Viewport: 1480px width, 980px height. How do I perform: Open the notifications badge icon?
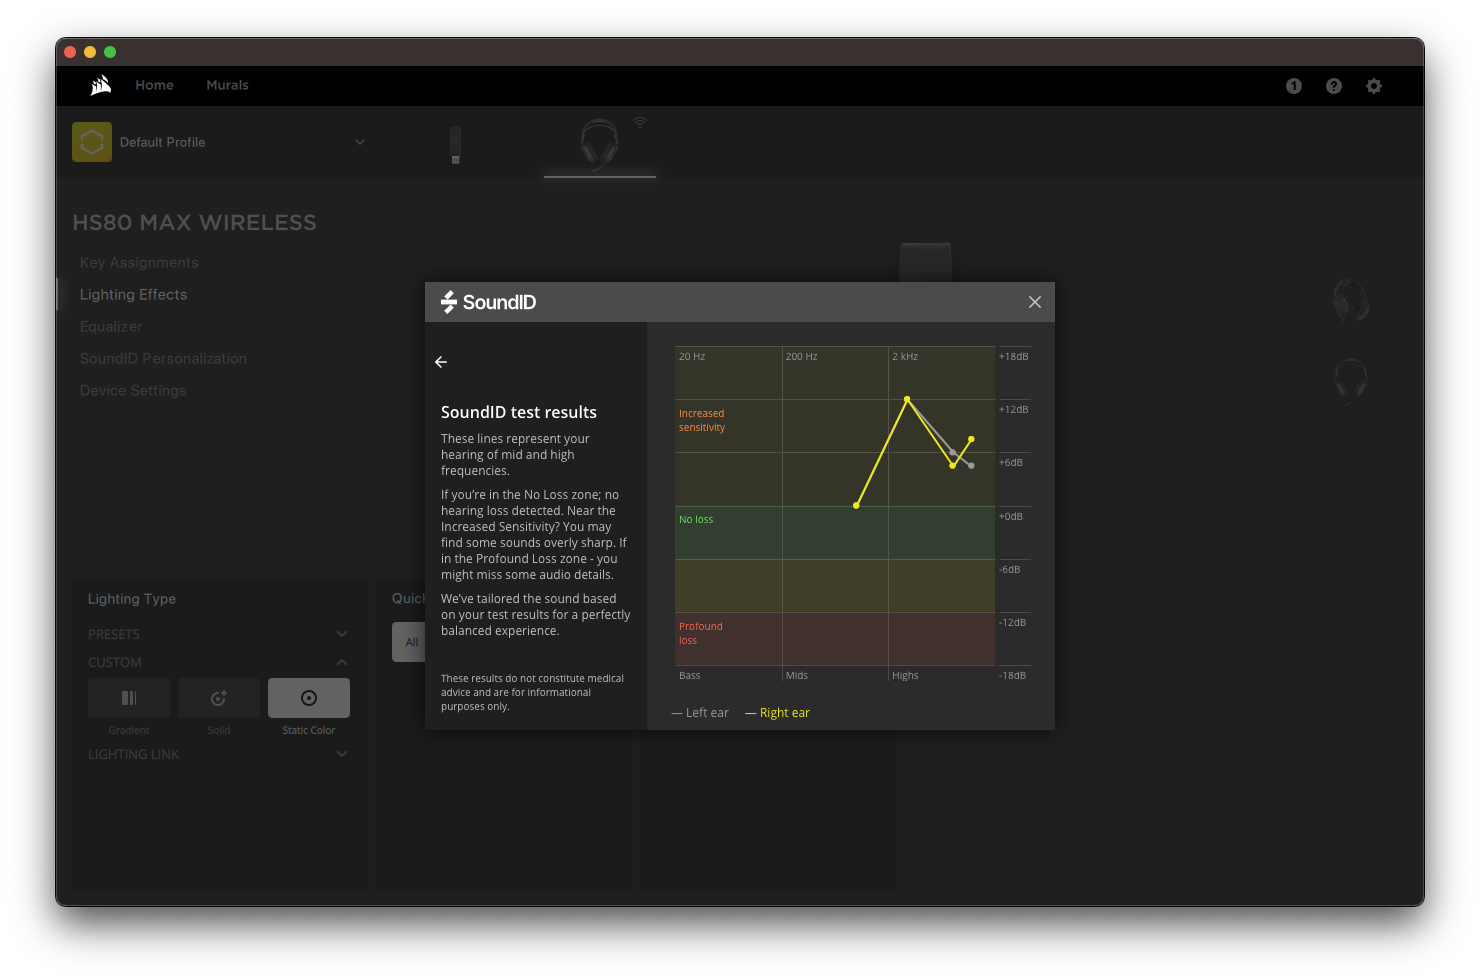click(x=1294, y=86)
